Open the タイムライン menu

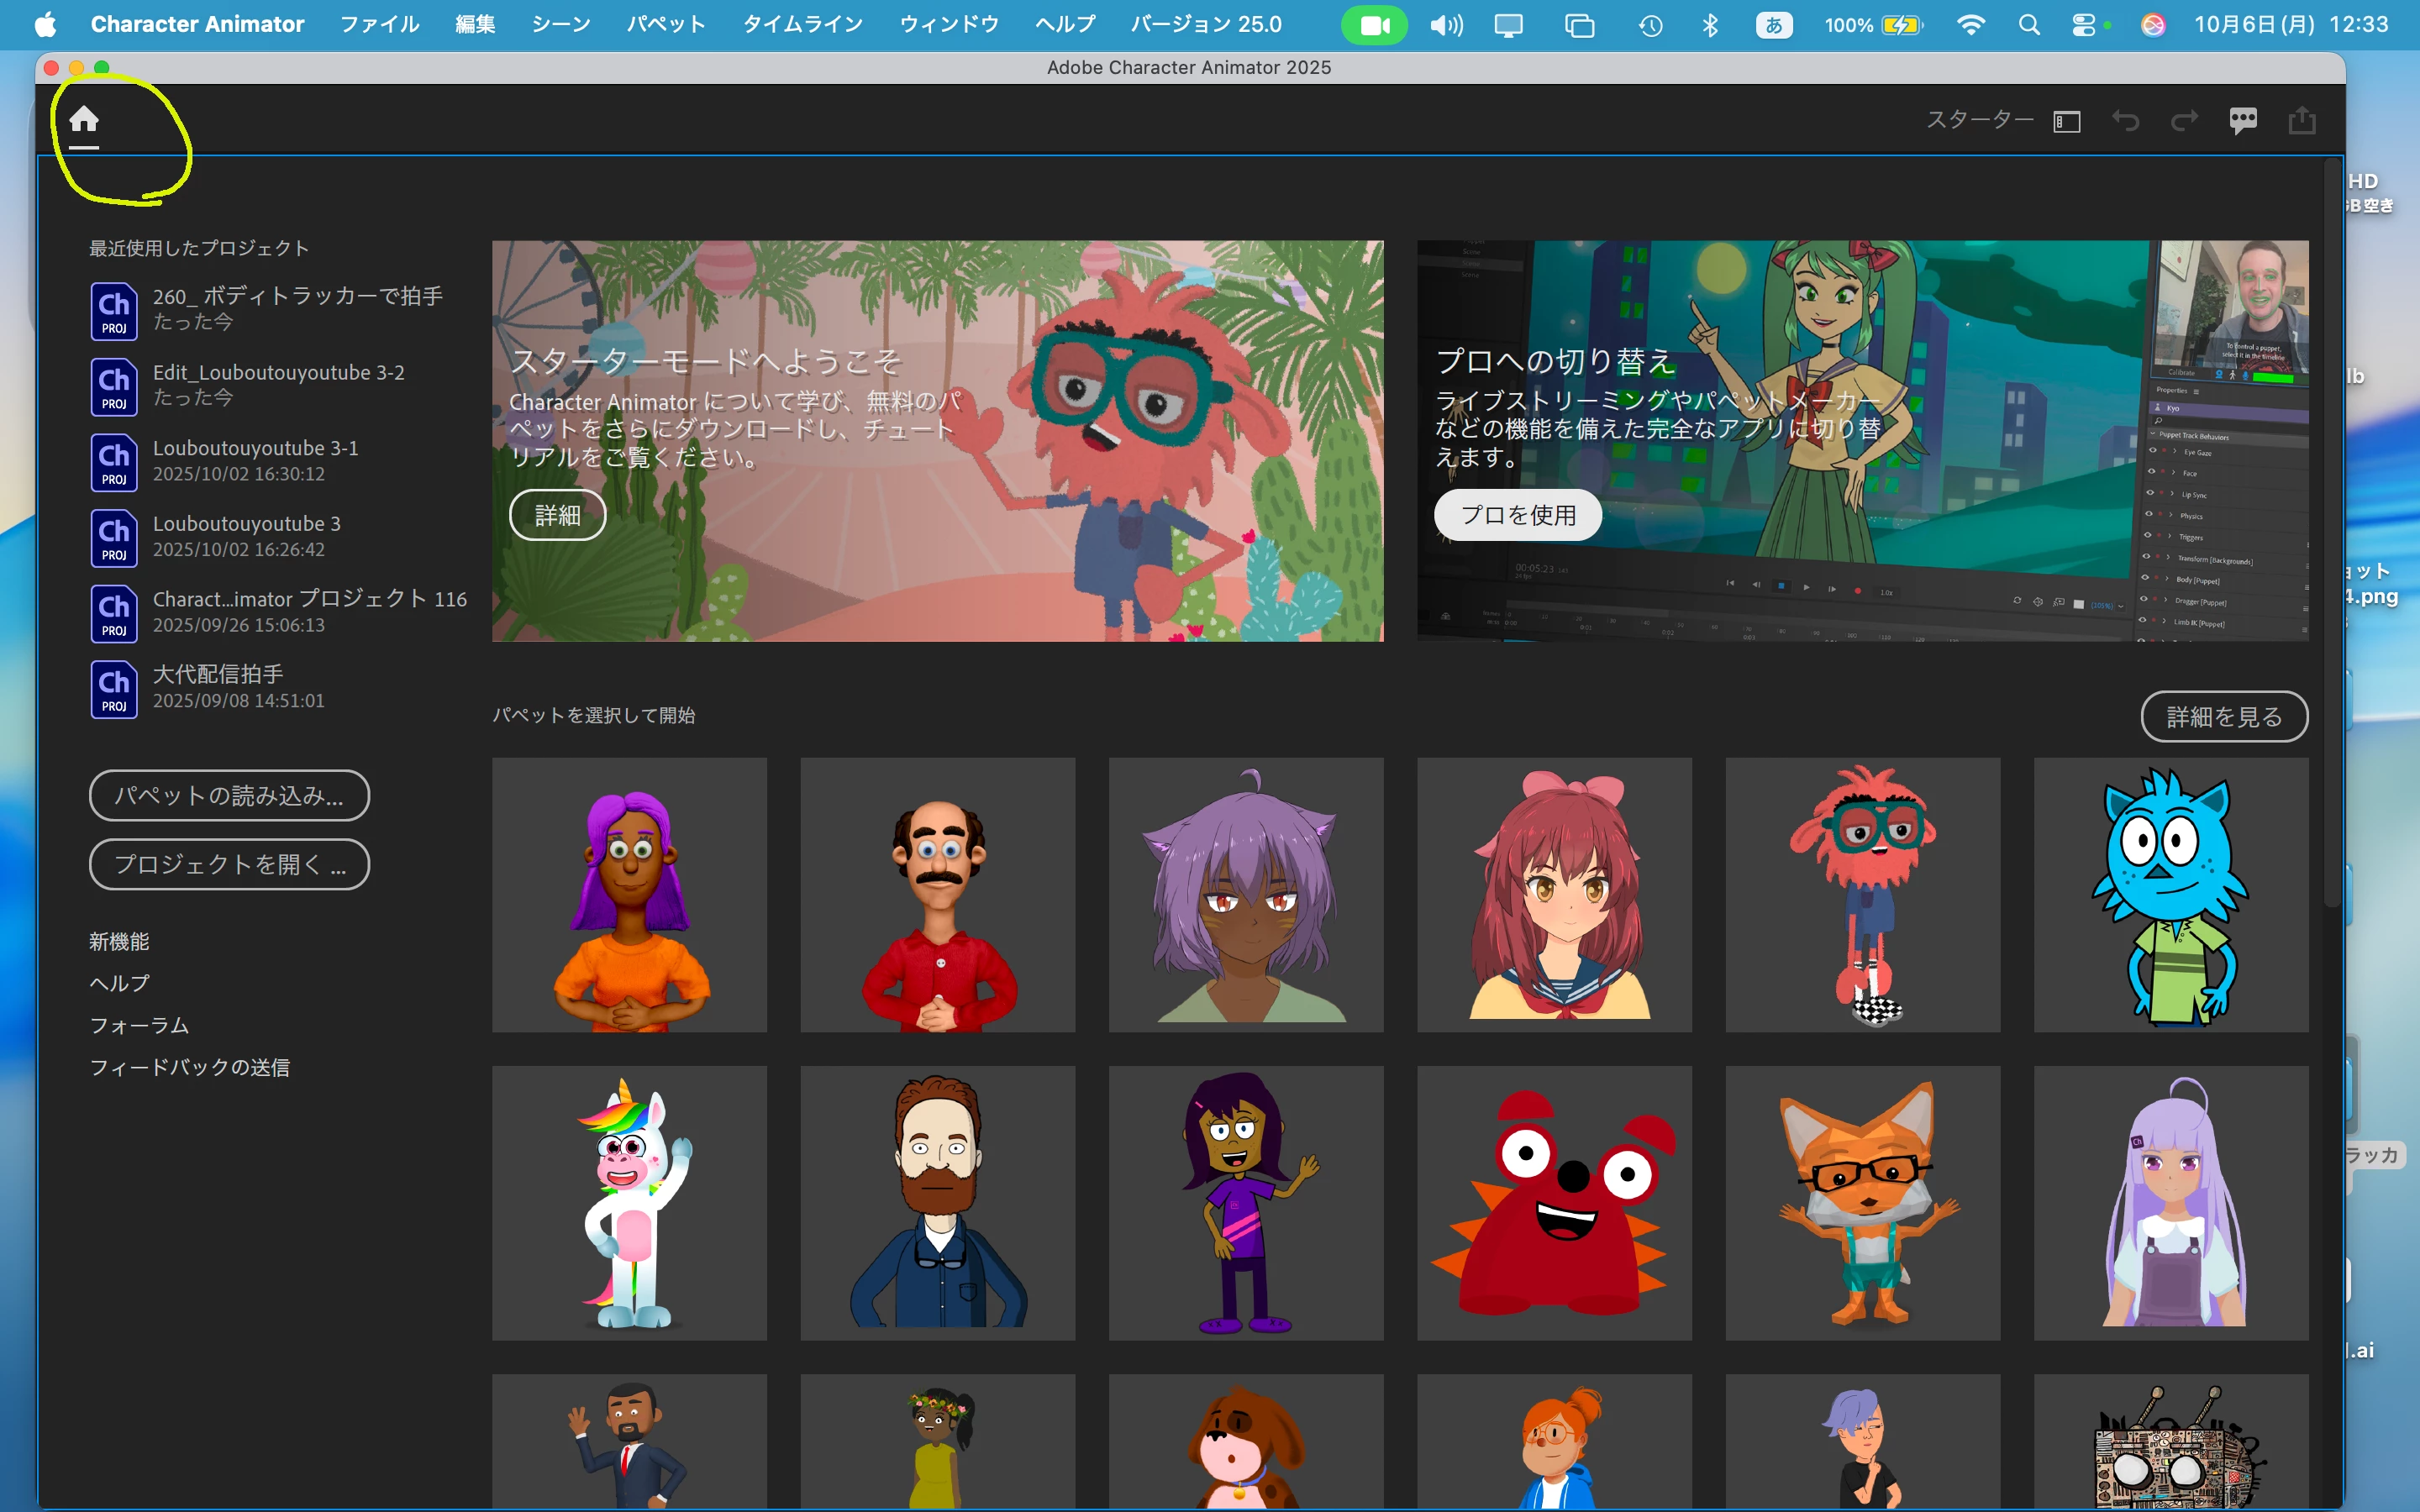pyautogui.click(x=802, y=24)
